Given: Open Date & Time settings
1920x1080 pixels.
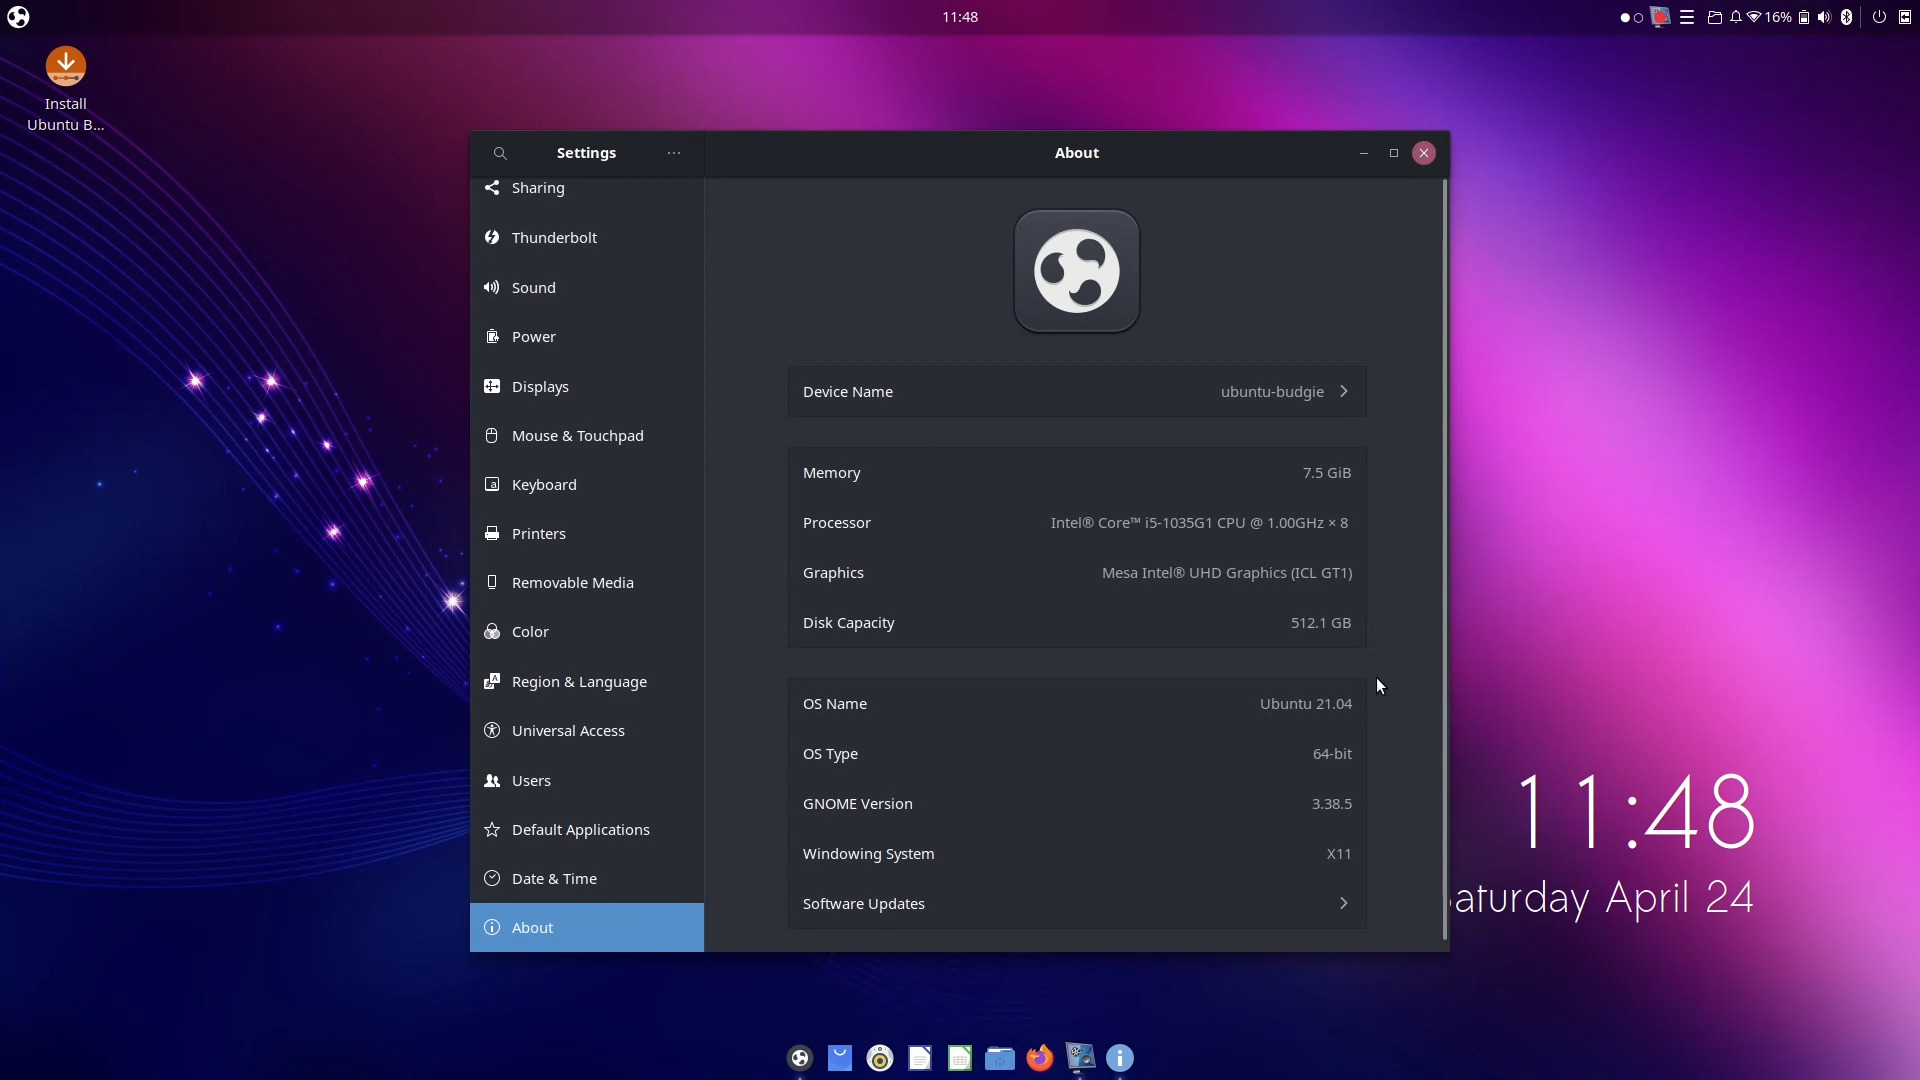Looking at the screenshot, I should pyautogui.click(x=587, y=879).
